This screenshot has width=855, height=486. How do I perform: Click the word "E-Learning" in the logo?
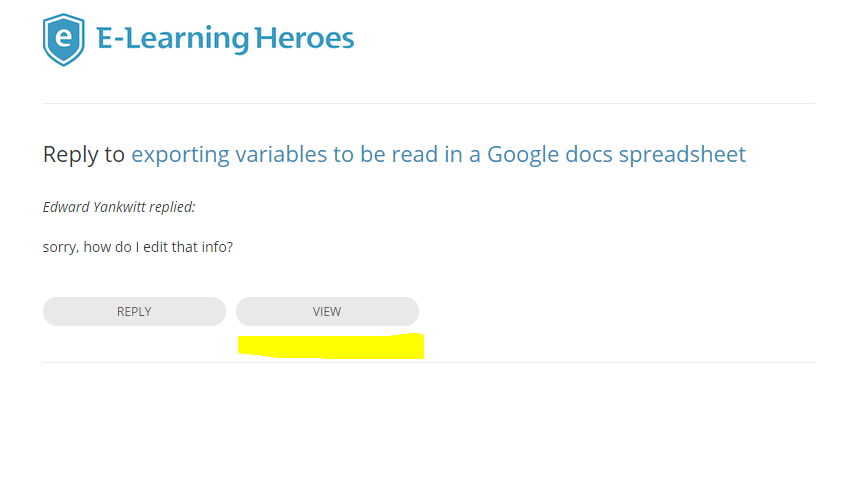(172, 39)
